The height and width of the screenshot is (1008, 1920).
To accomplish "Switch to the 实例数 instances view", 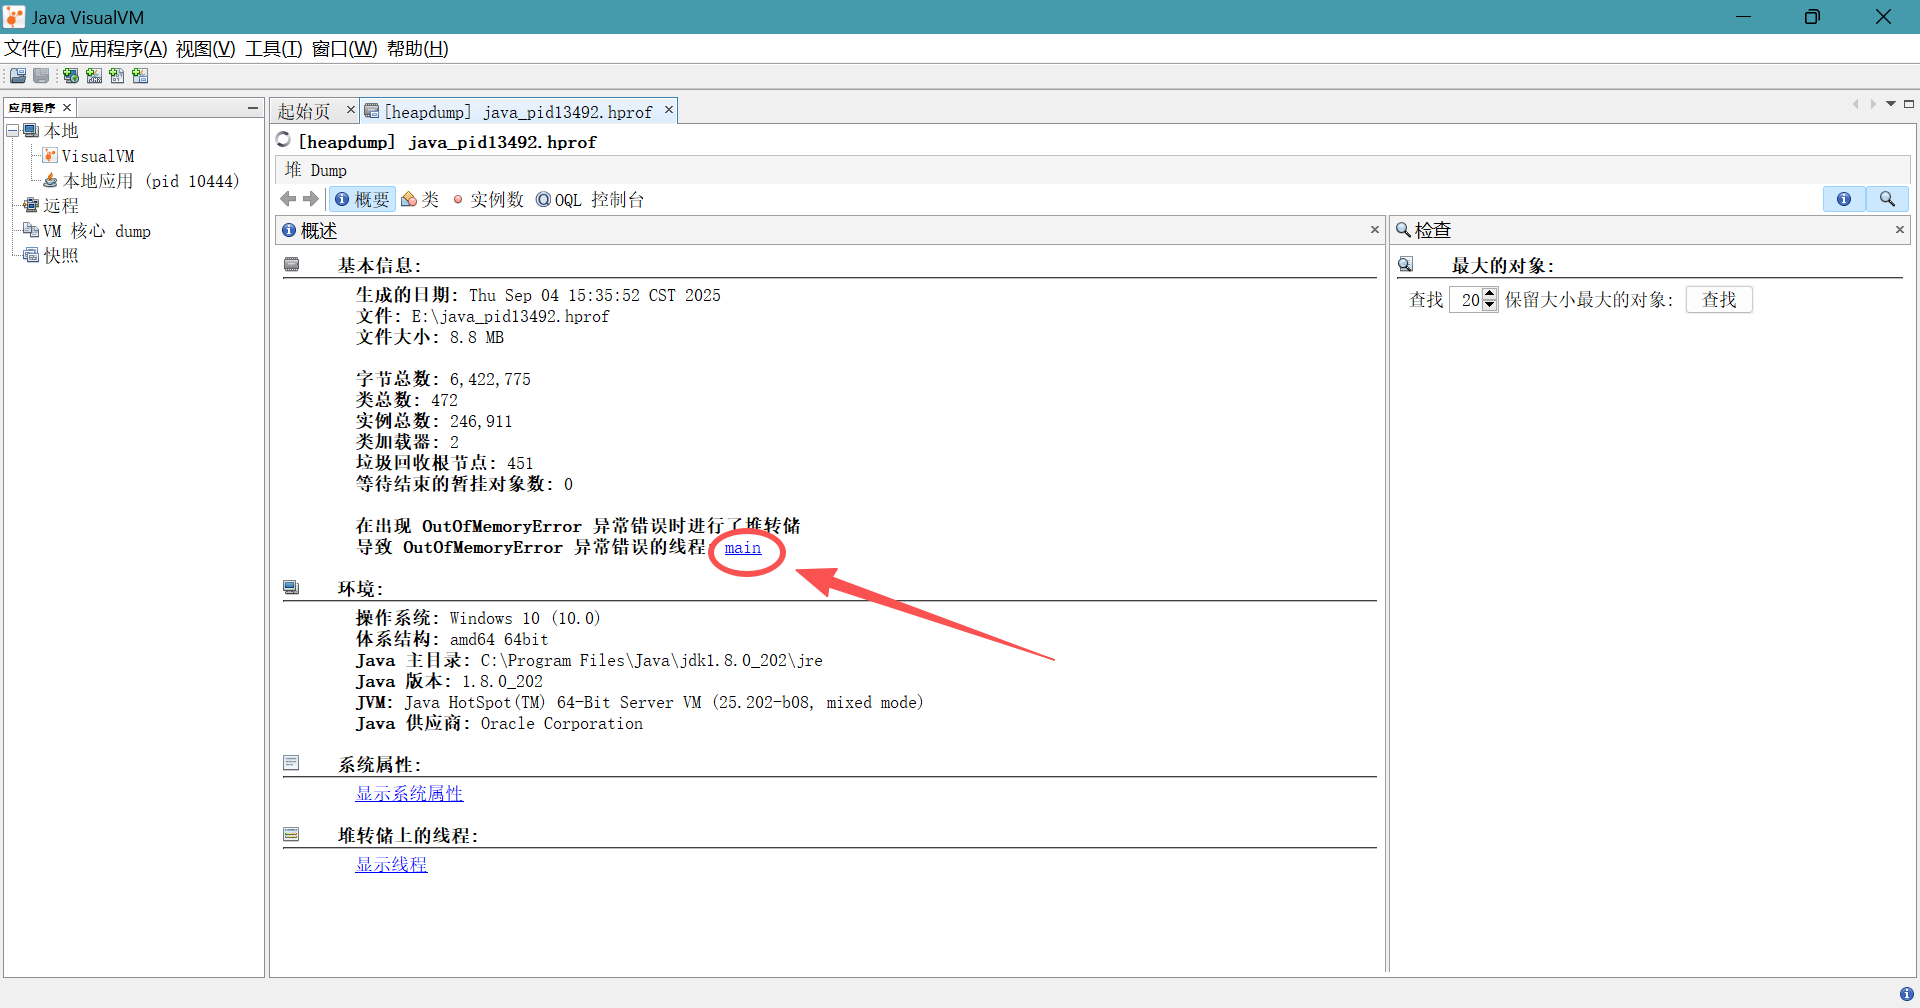I will point(488,199).
